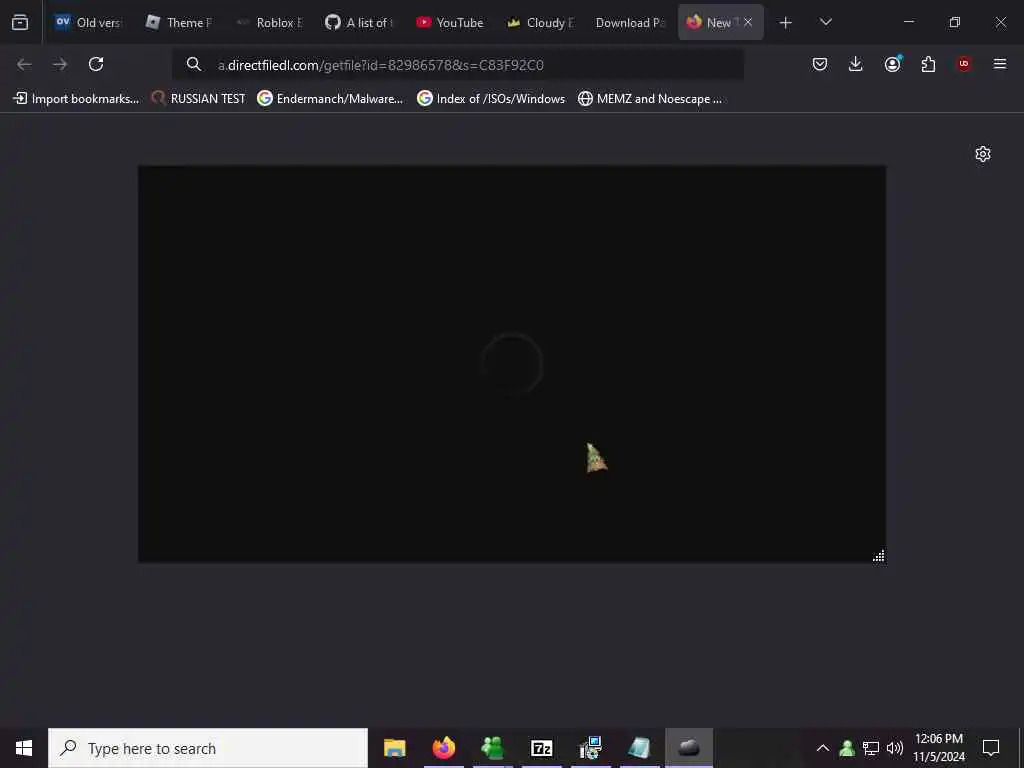Expand the list all tabs dropdown

pos(825,22)
